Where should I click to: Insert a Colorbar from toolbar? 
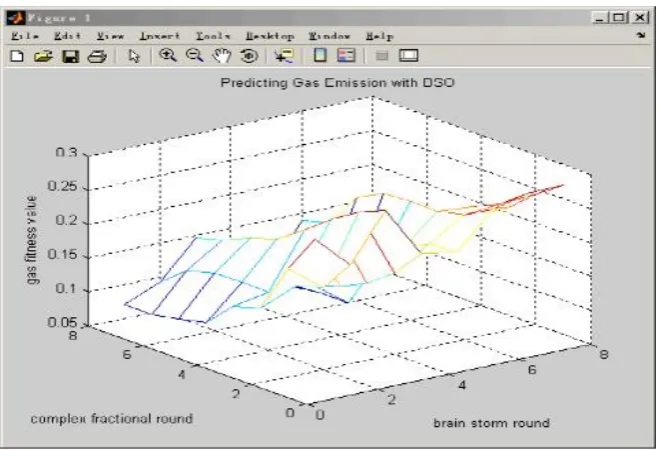tap(321, 55)
